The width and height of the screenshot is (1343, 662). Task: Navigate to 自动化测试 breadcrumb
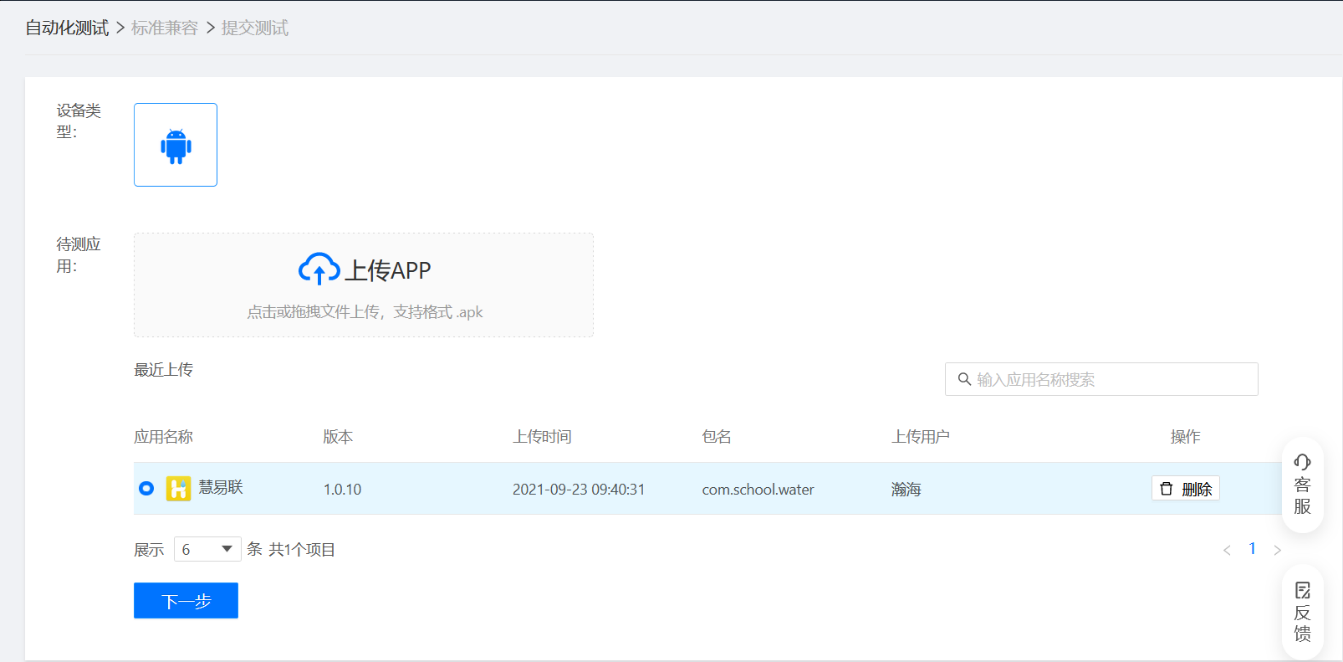(67, 28)
